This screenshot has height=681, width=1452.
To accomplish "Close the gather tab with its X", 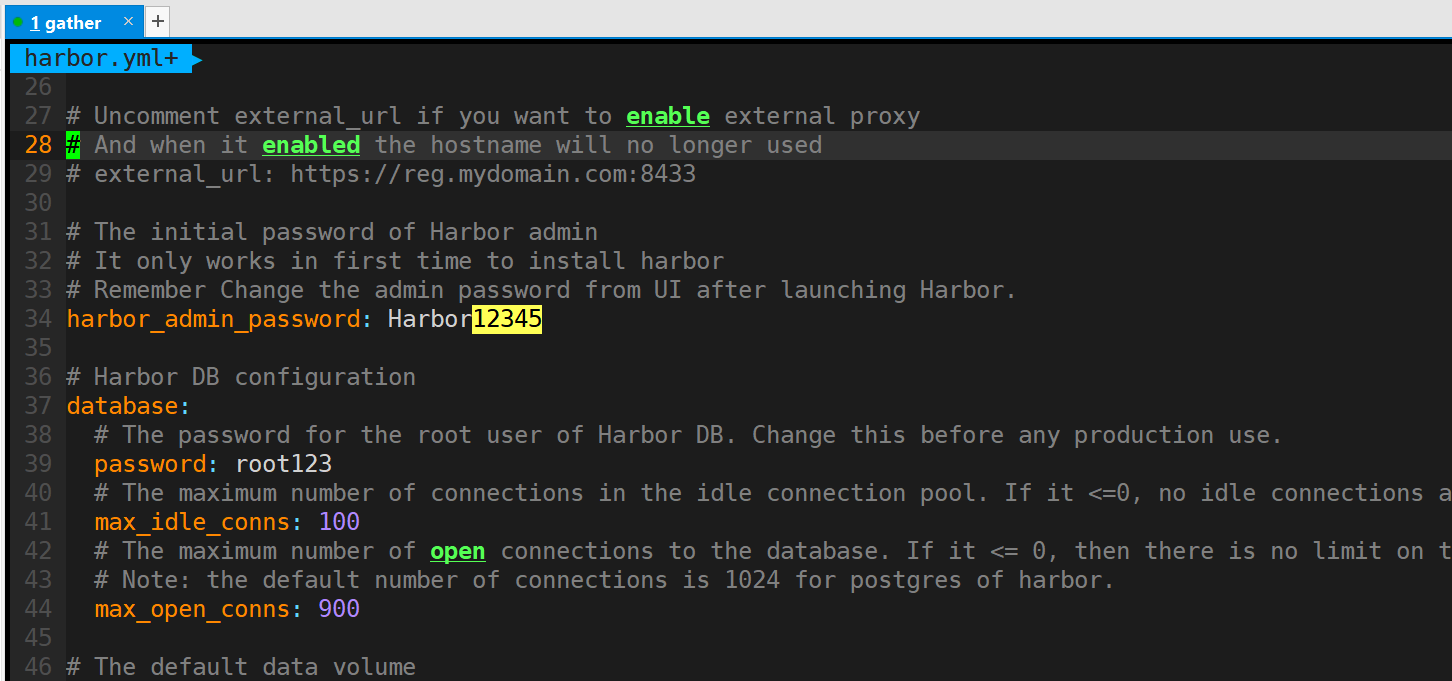I will [x=127, y=19].
